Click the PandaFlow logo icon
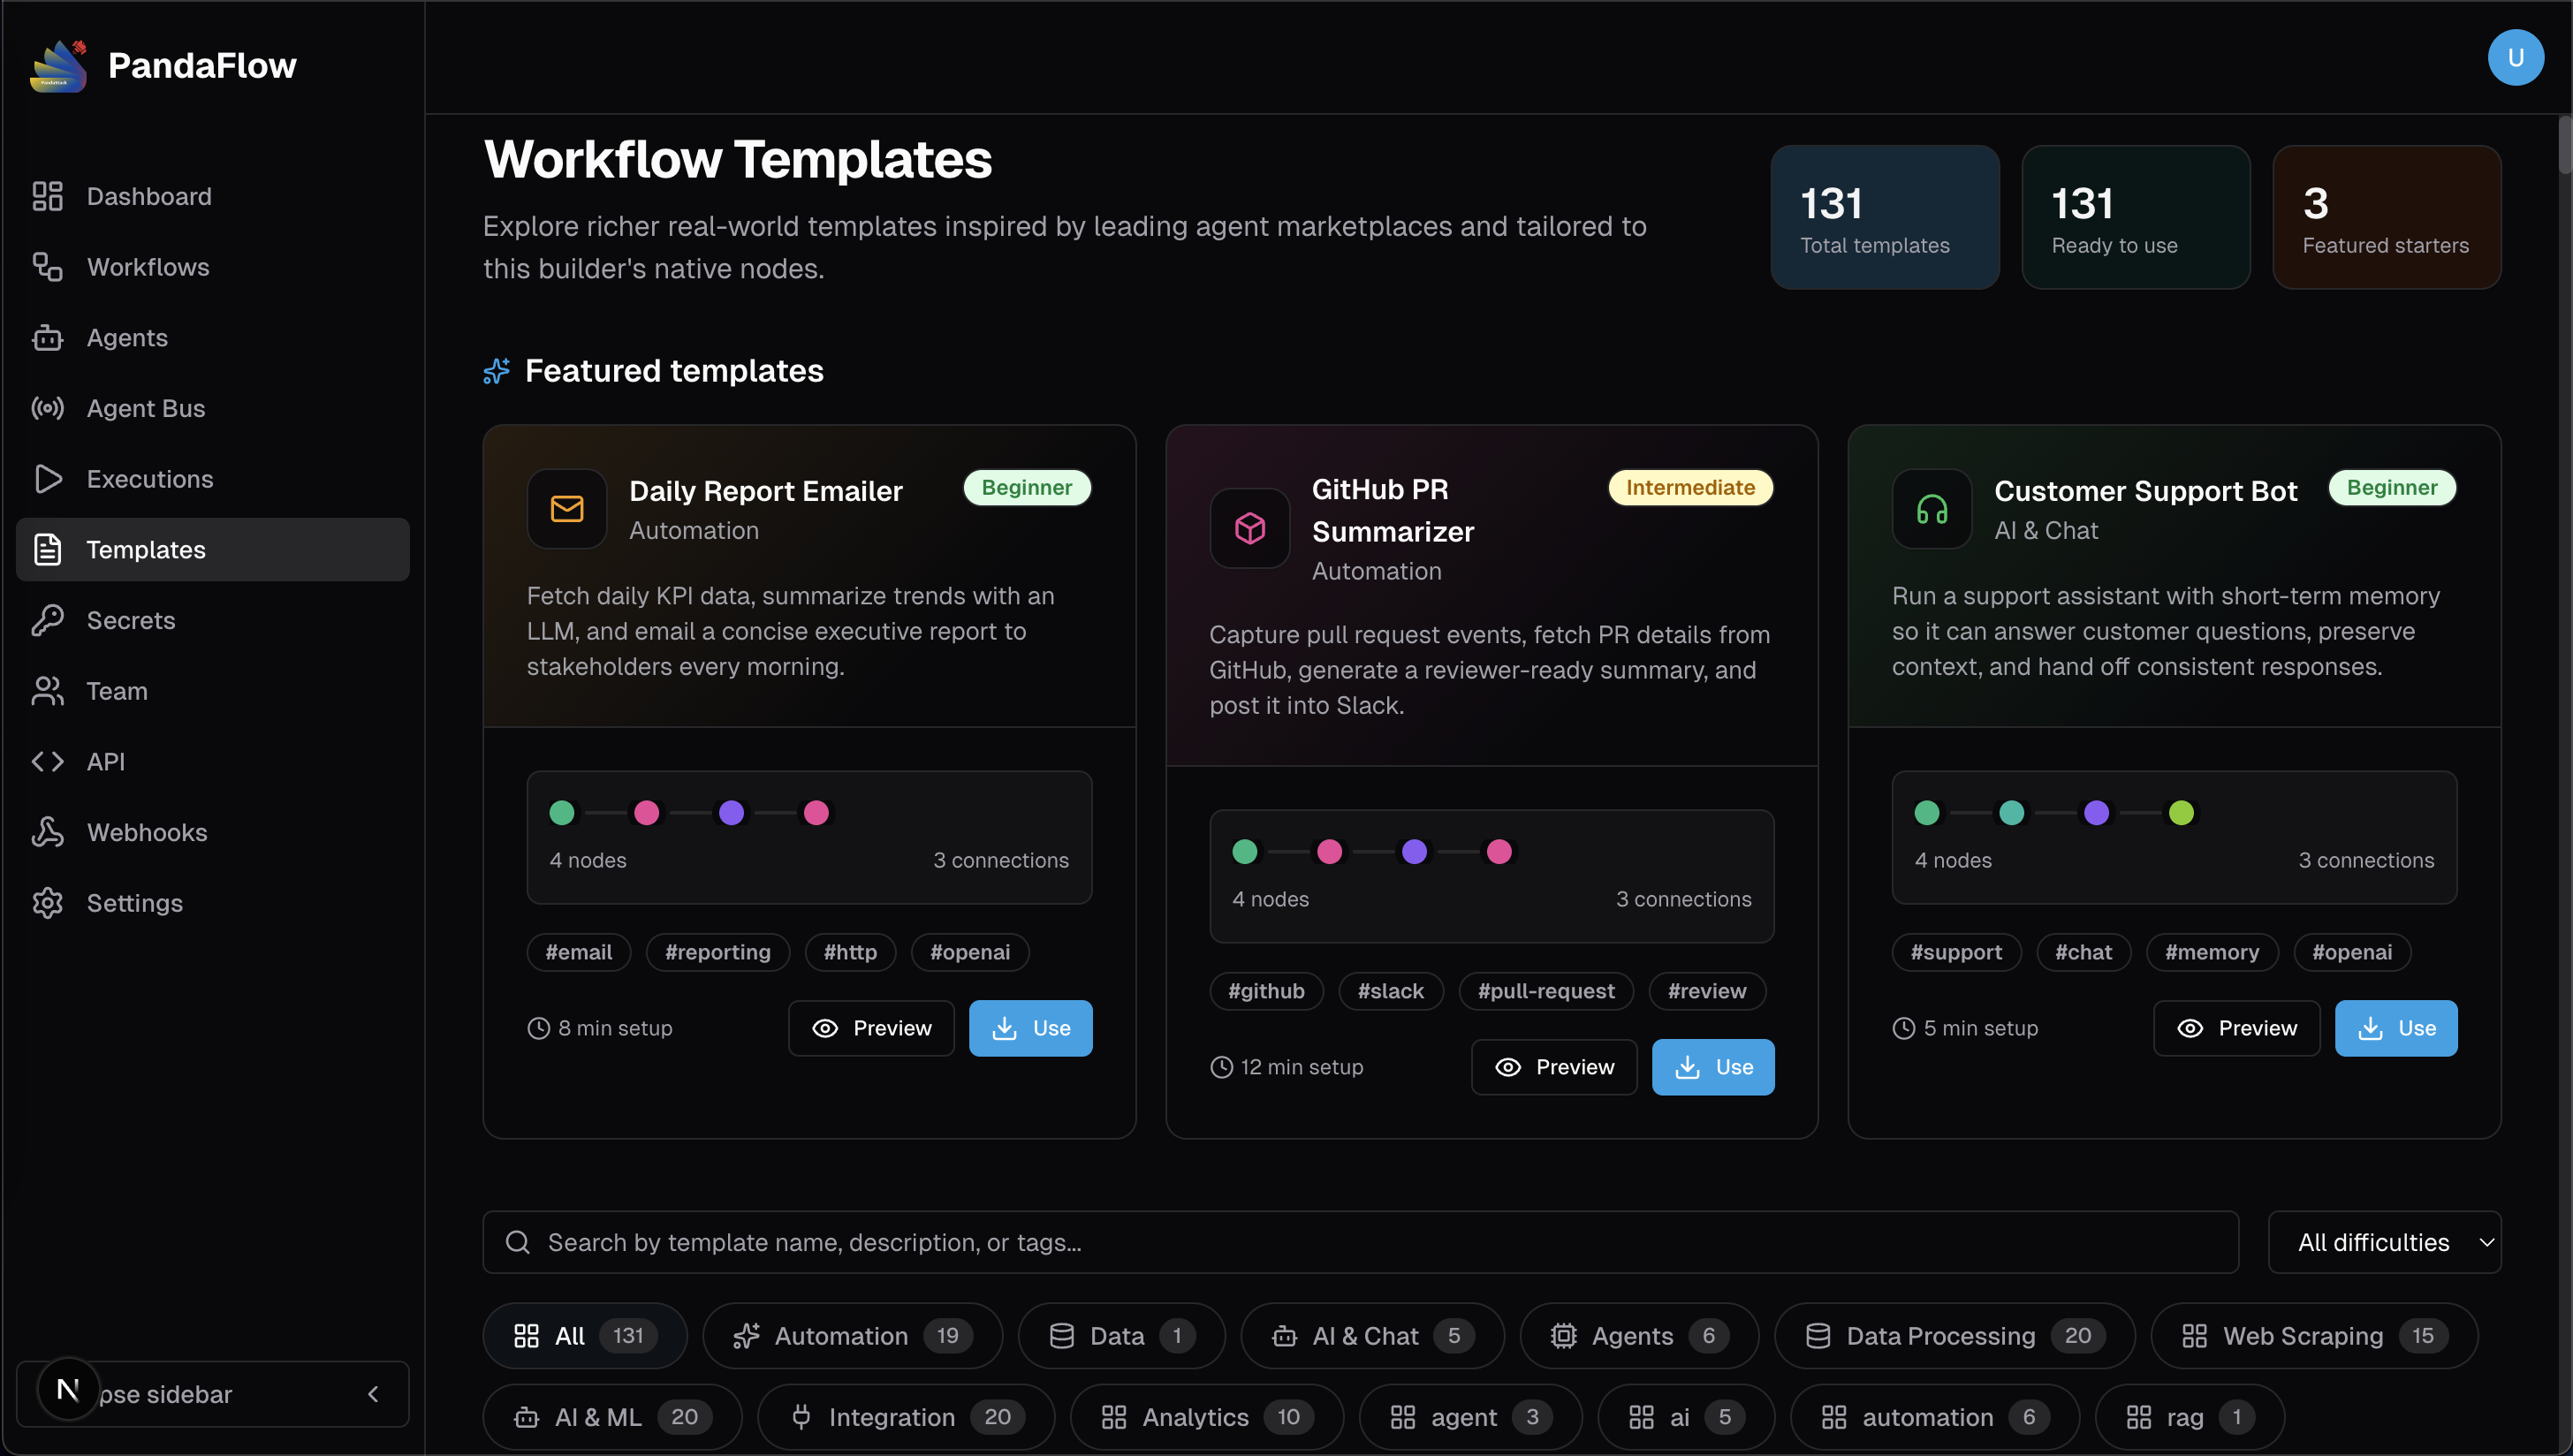This screenshot has width=2573, height=1456. click(x=59, y=66)
